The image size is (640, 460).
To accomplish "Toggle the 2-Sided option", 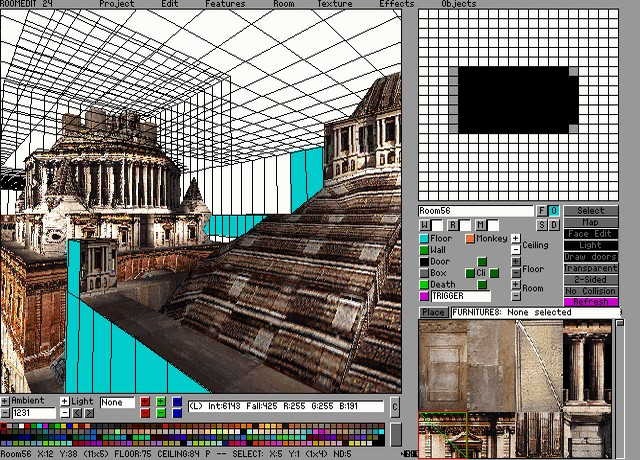I will [x=591, y=279].
